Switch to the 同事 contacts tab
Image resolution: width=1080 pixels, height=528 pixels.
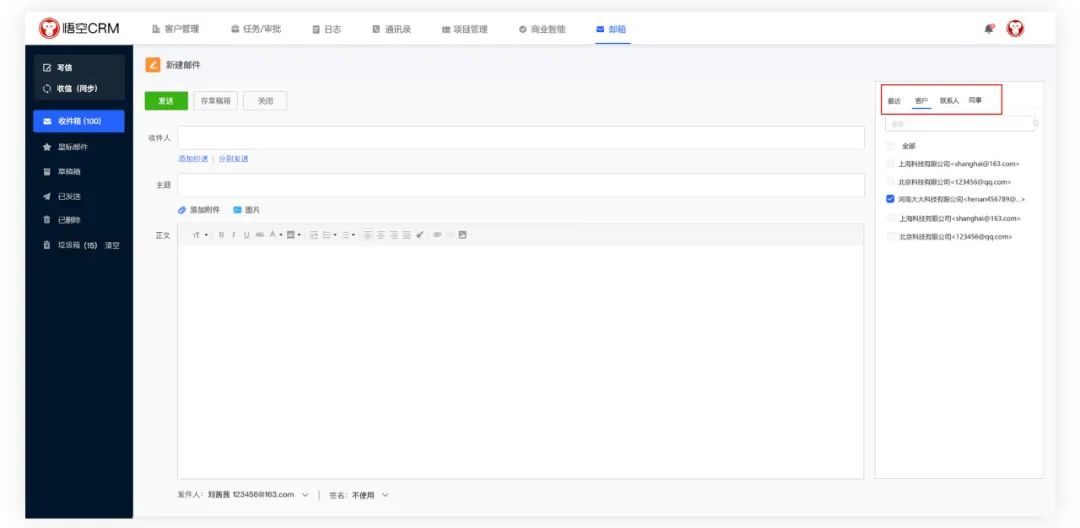tap(975, 101)
